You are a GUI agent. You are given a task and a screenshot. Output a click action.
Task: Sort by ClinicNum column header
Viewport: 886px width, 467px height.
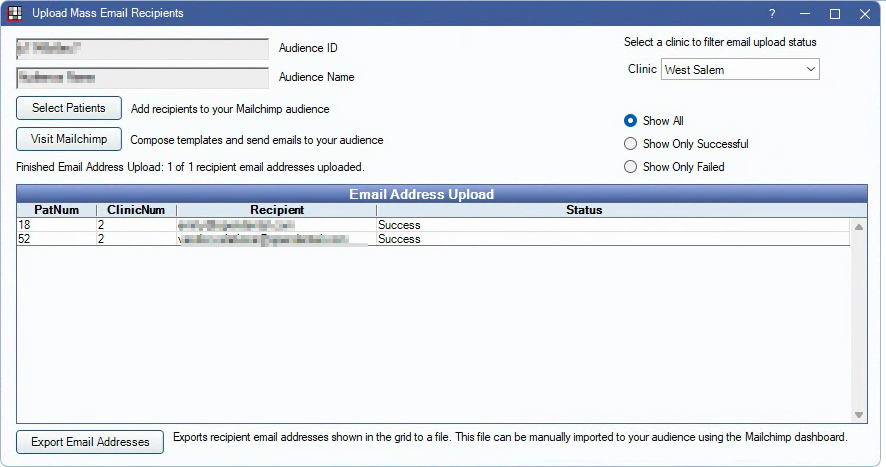click(x=136, y=211)
